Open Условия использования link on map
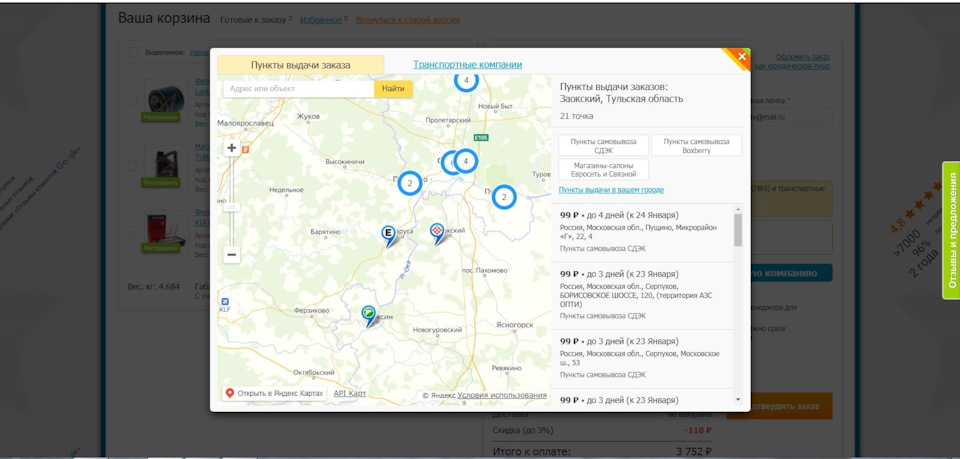960x459 pixels. click(502, 395)
